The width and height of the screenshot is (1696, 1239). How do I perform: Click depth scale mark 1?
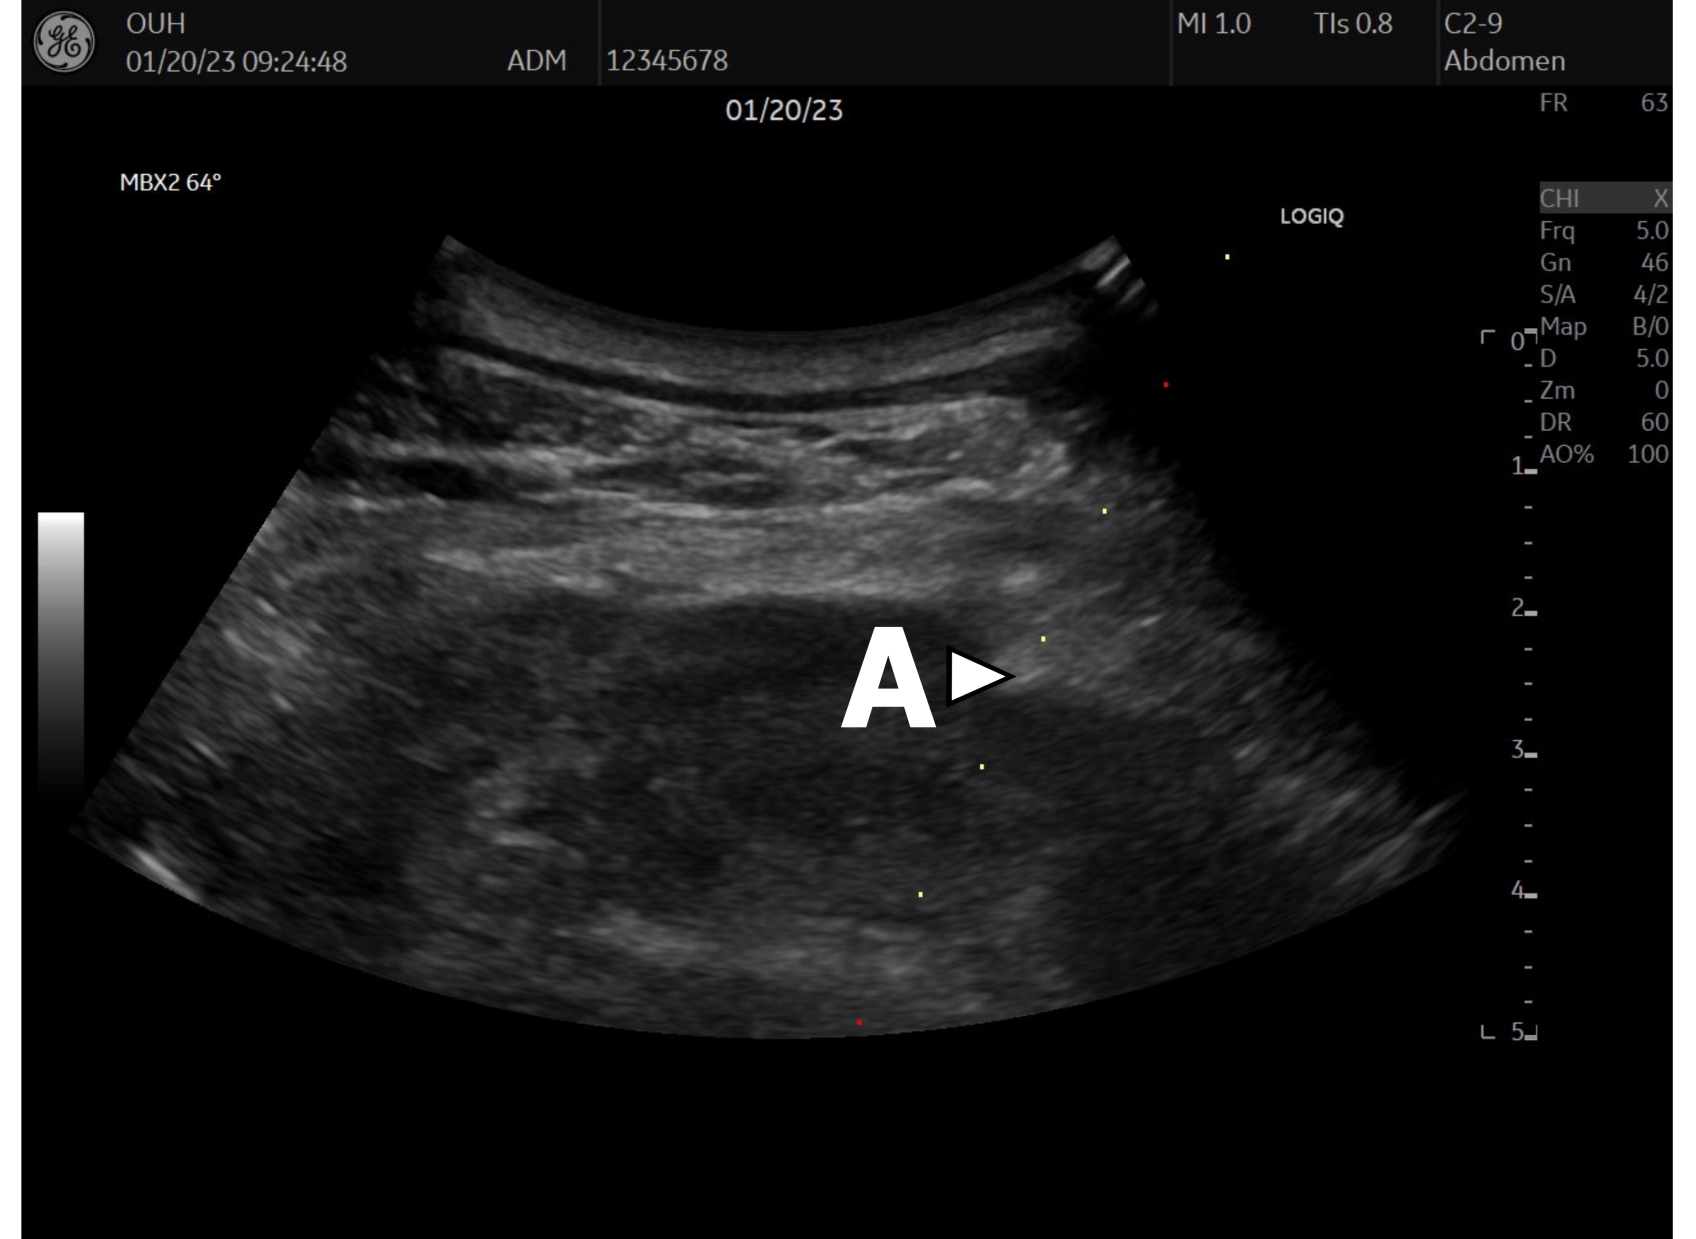(1517, 466)
